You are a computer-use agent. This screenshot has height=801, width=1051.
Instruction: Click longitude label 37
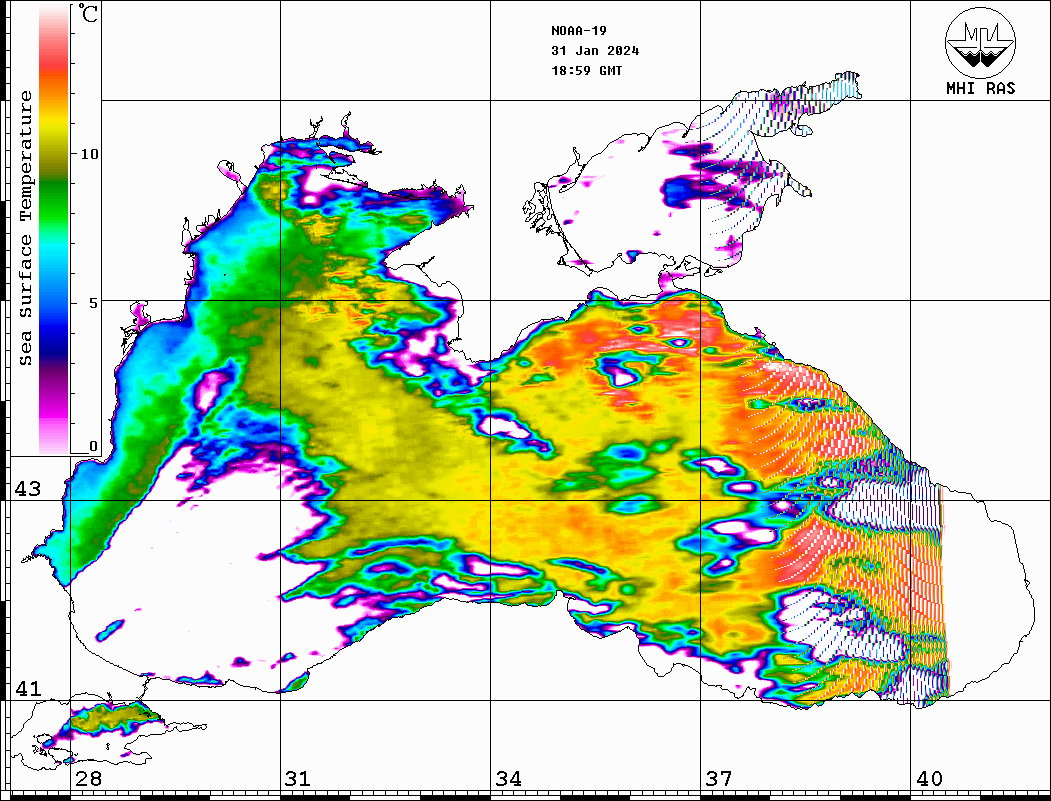(x=719, y=778)
